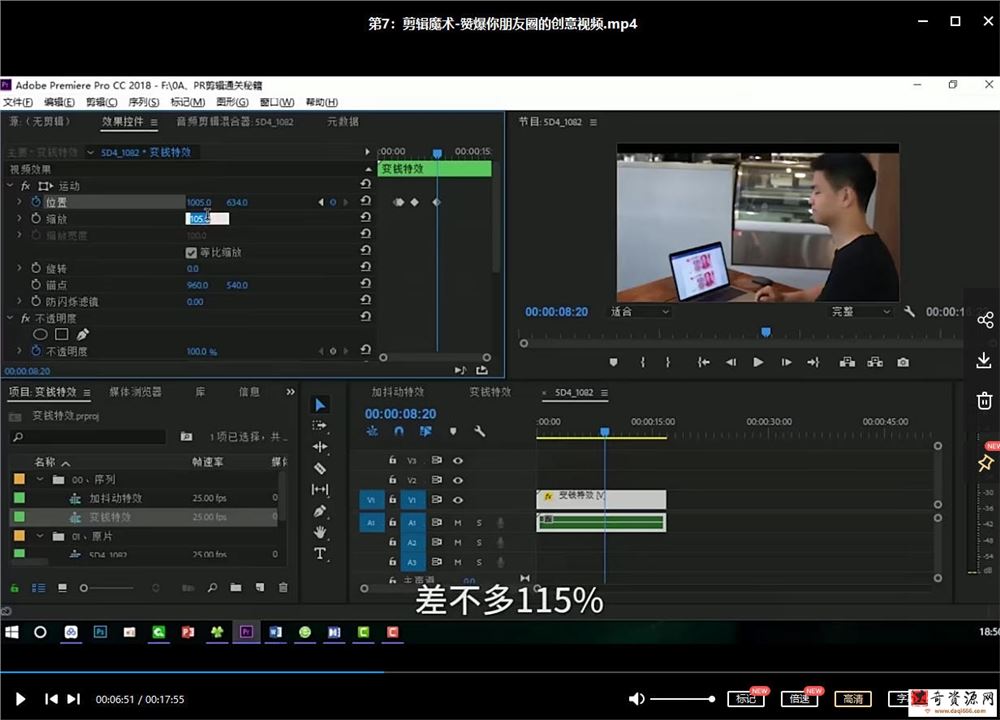Open the File menu

(x=18, y=102)
